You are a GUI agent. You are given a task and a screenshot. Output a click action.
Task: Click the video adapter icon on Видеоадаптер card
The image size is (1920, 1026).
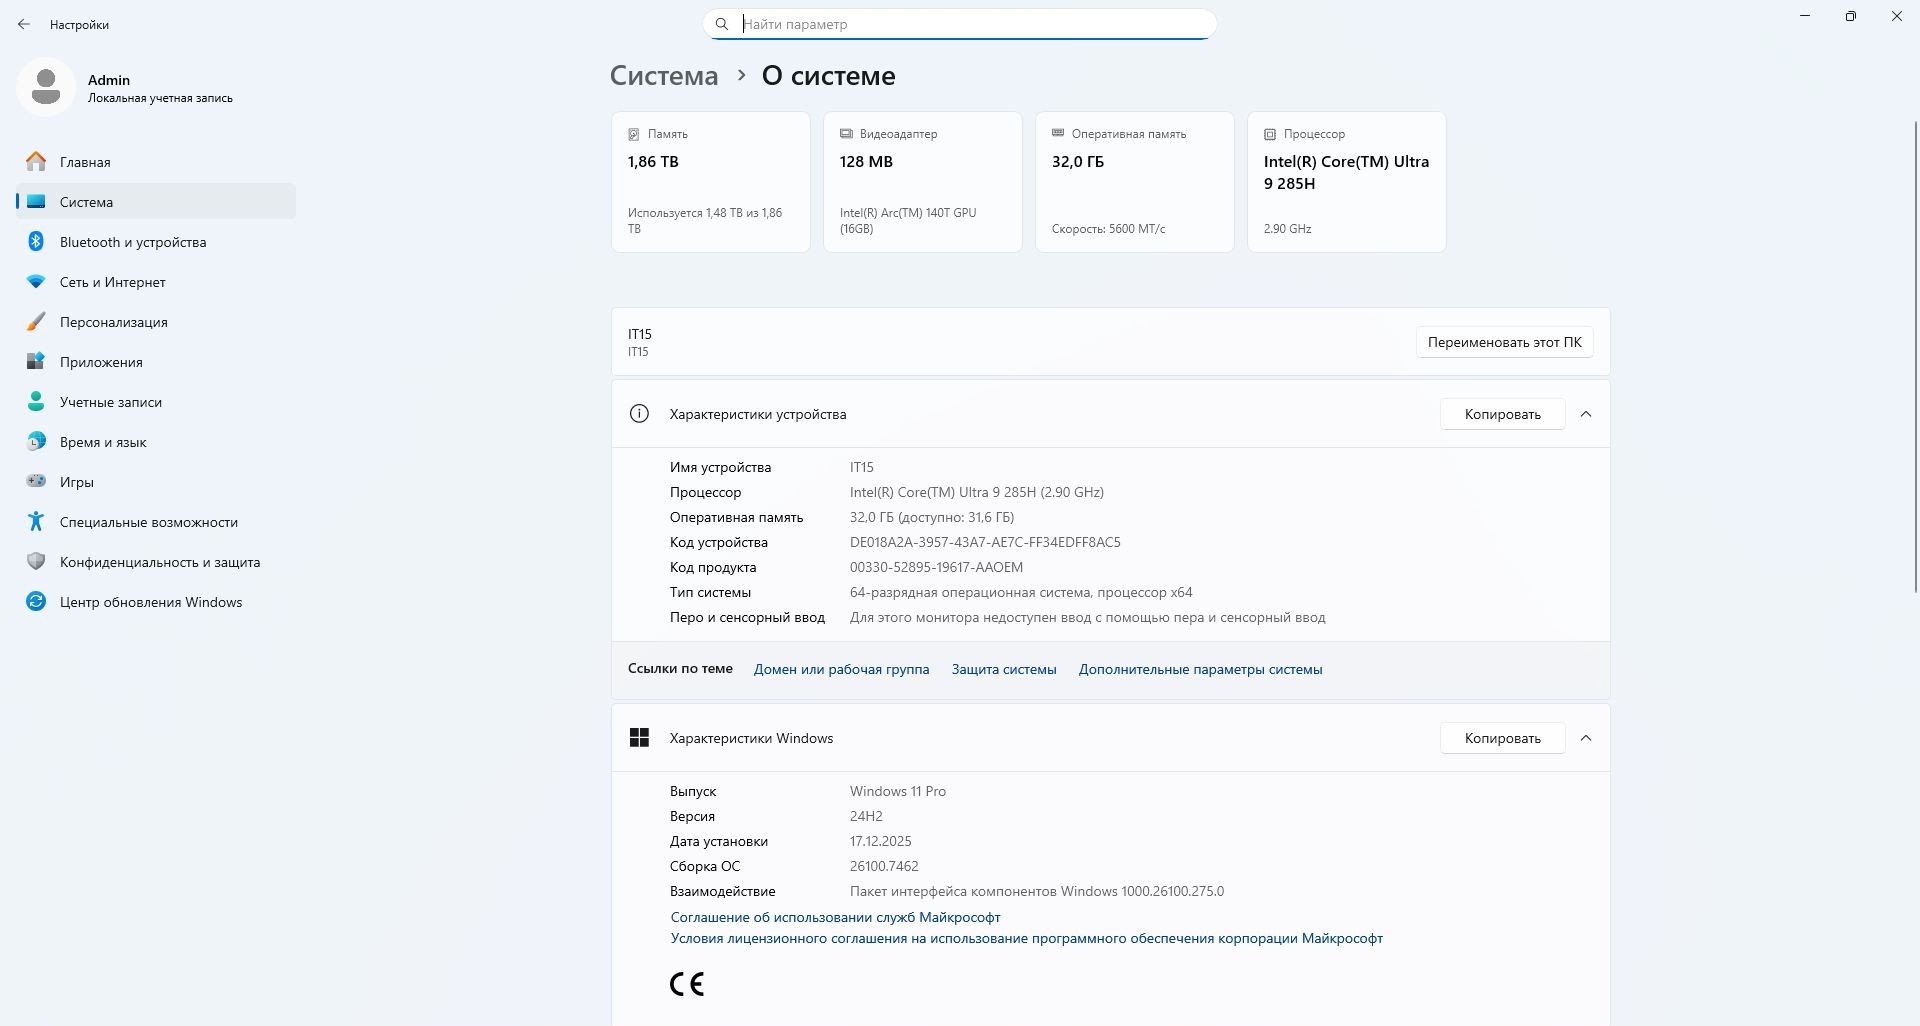[846, 134]
